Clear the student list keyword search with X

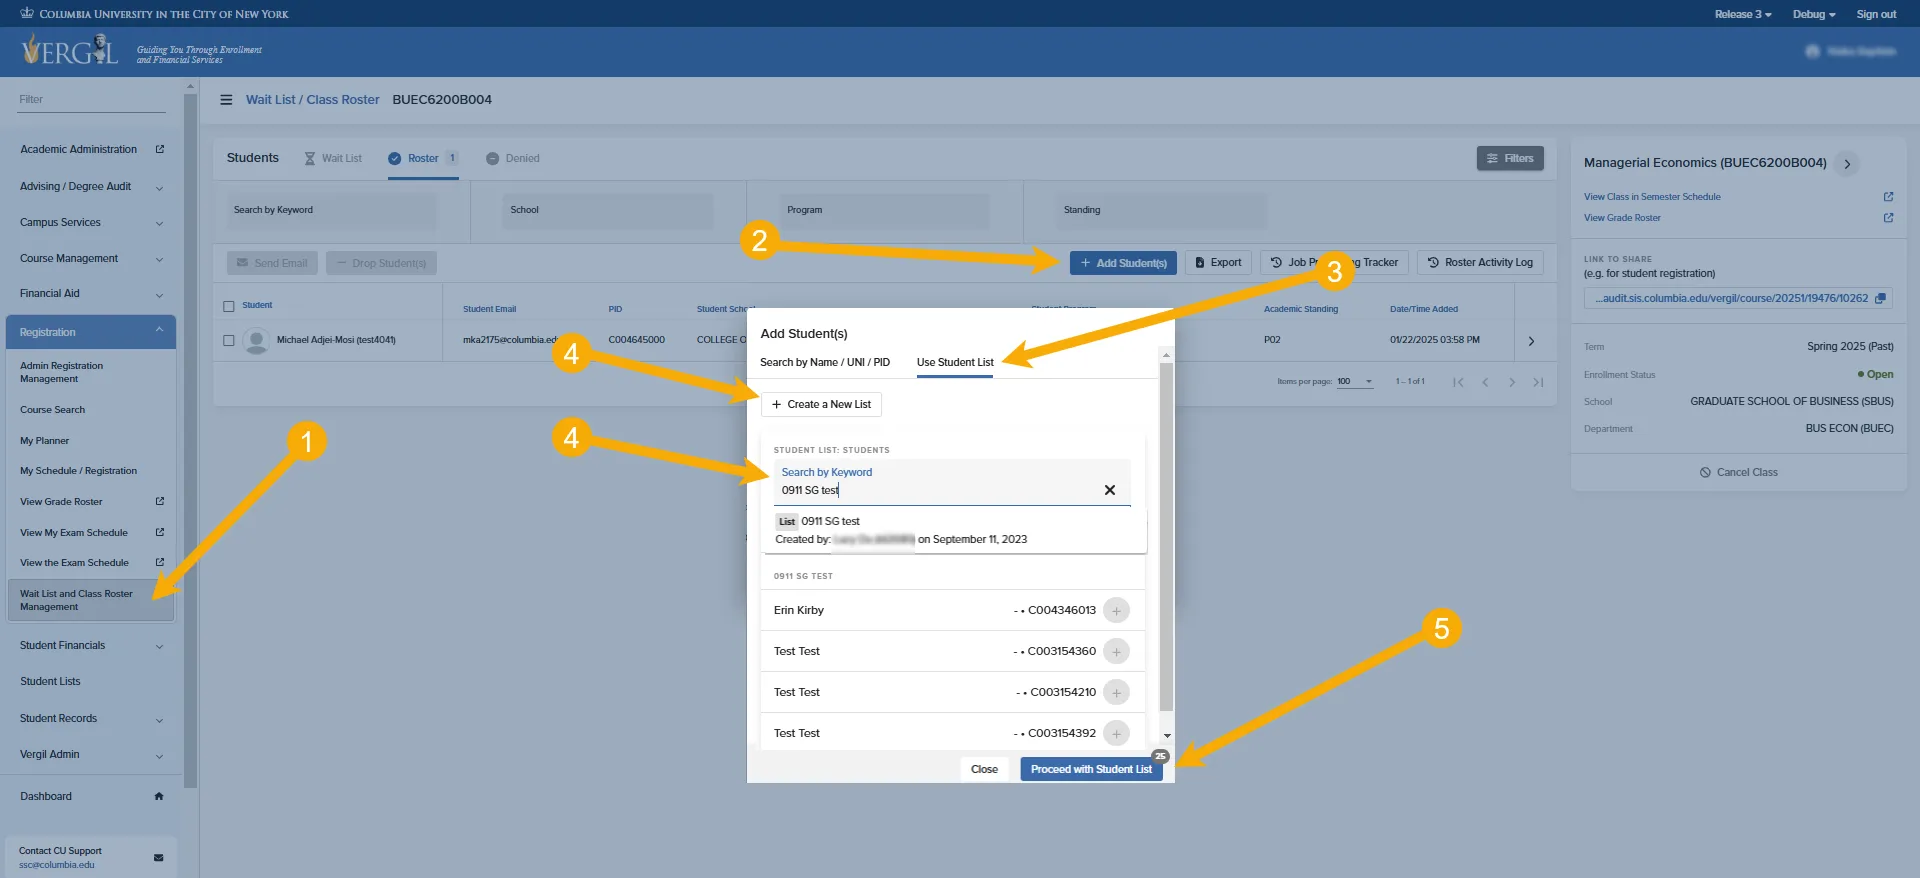(x=1109, y=490)
